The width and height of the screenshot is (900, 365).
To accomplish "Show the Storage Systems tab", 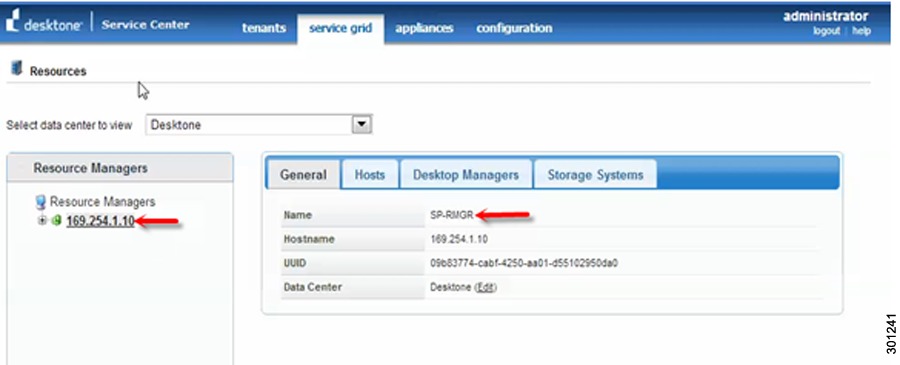I will point(595,174).
